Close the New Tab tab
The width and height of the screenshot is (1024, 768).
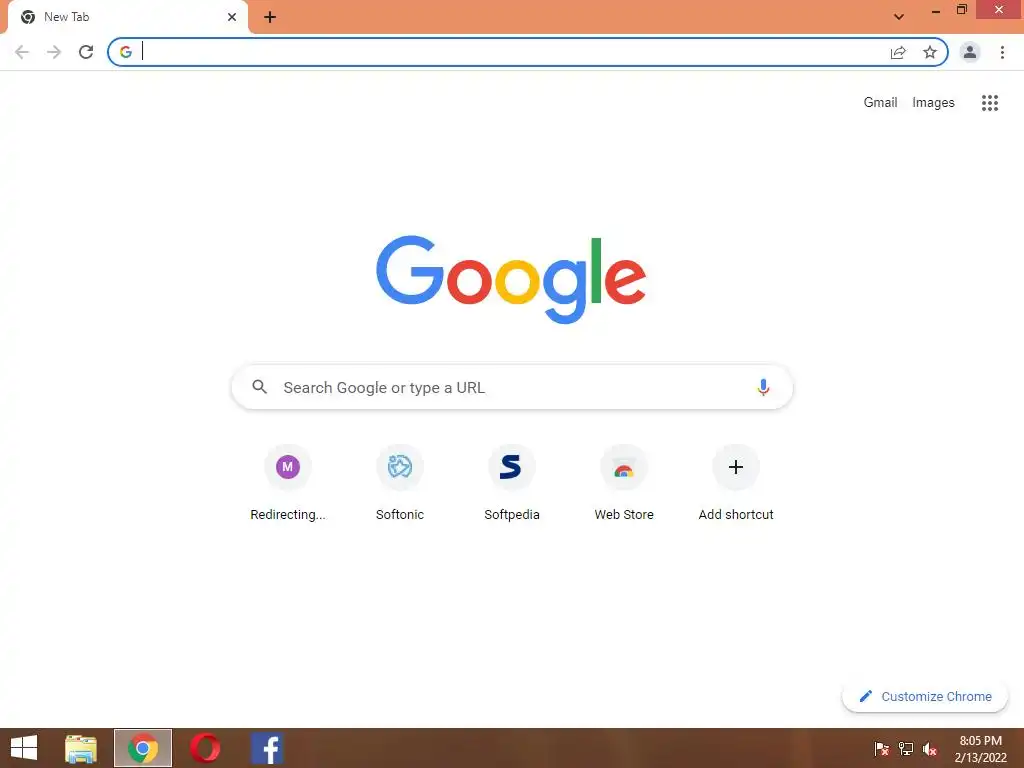[232, 17]
